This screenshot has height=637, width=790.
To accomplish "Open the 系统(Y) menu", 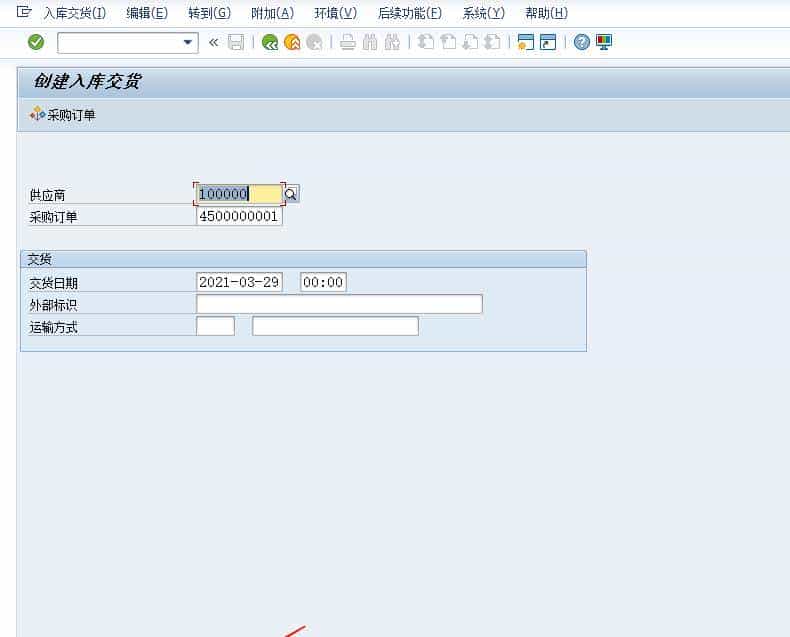I will click(x=484, y=13).
